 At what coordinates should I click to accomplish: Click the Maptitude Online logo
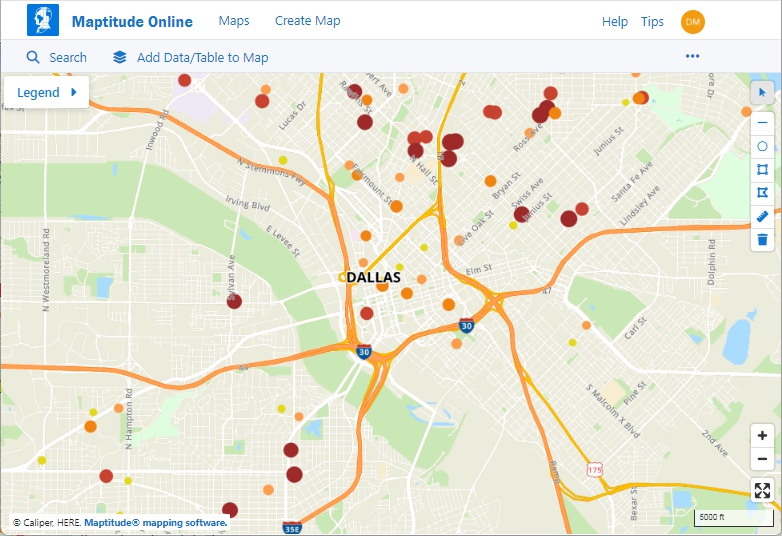(x=43, y=21)
